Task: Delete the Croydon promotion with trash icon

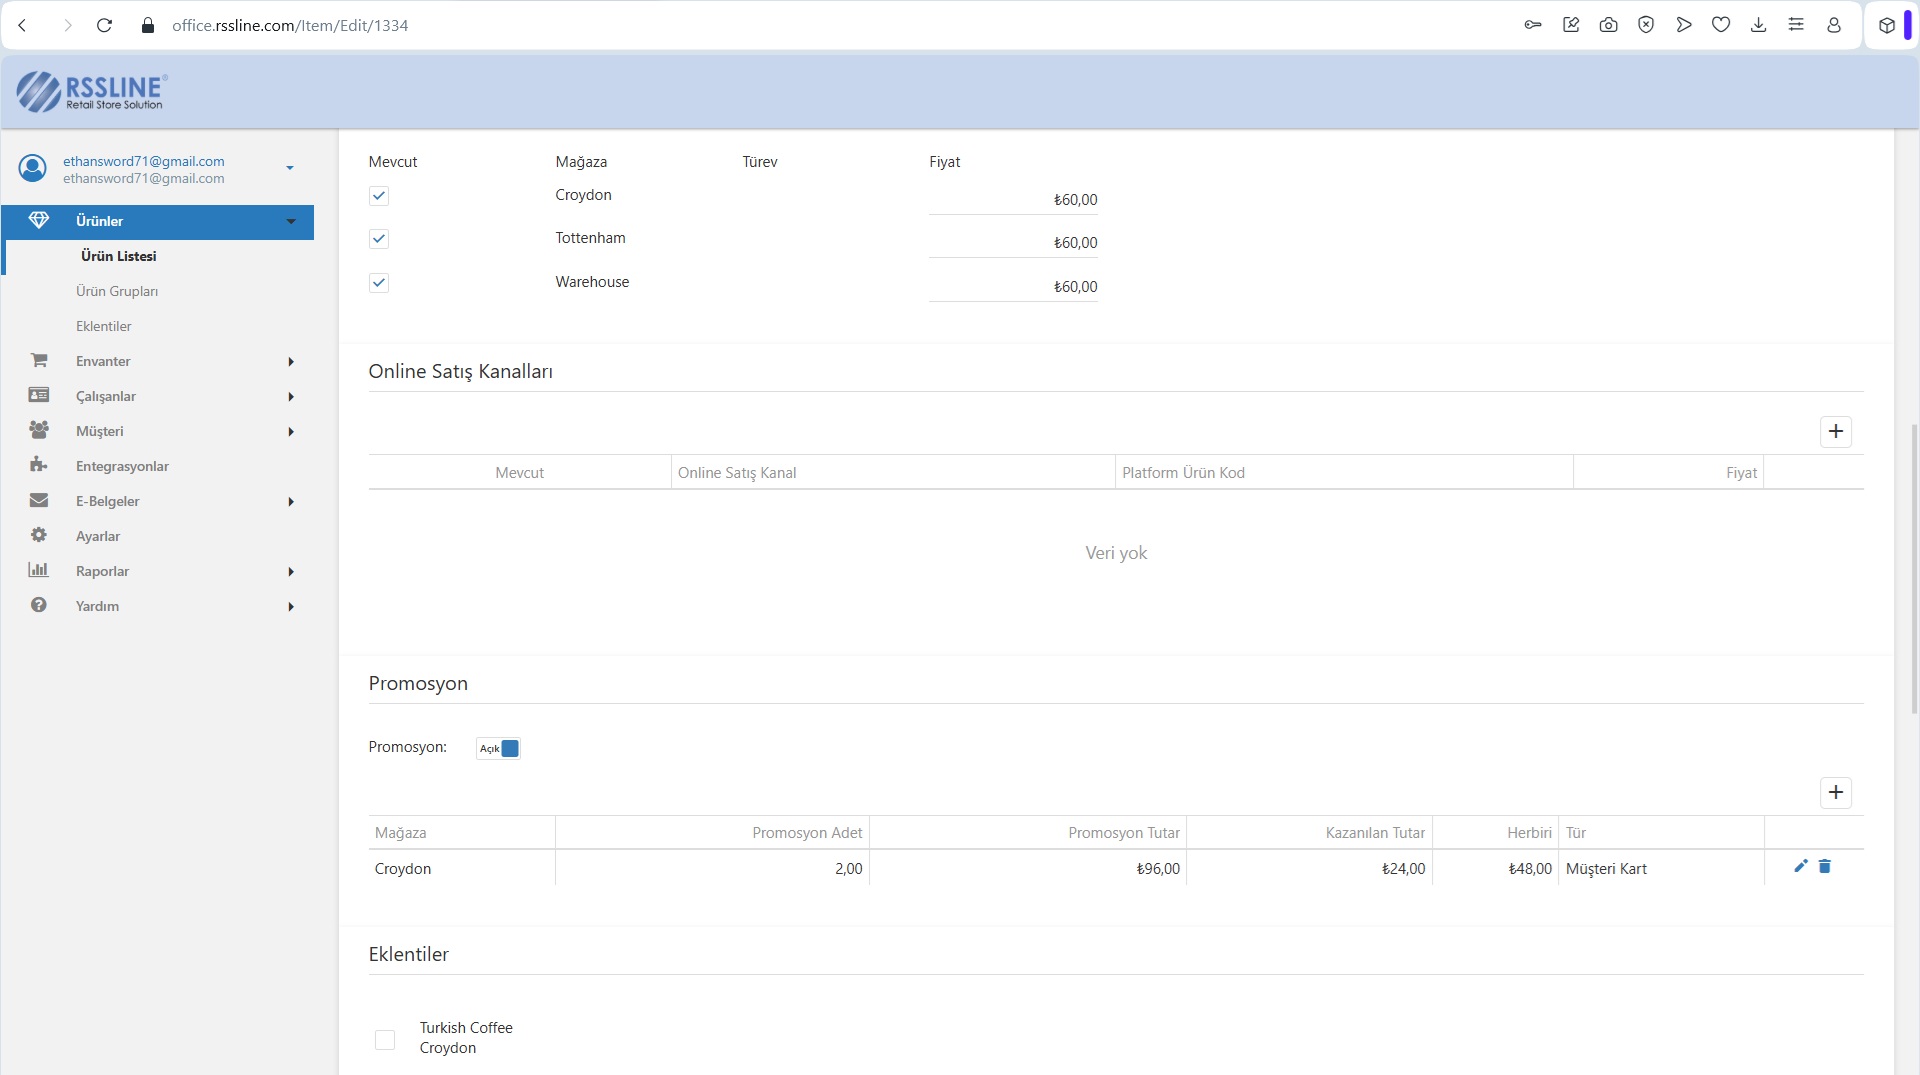Action: 1824,866
